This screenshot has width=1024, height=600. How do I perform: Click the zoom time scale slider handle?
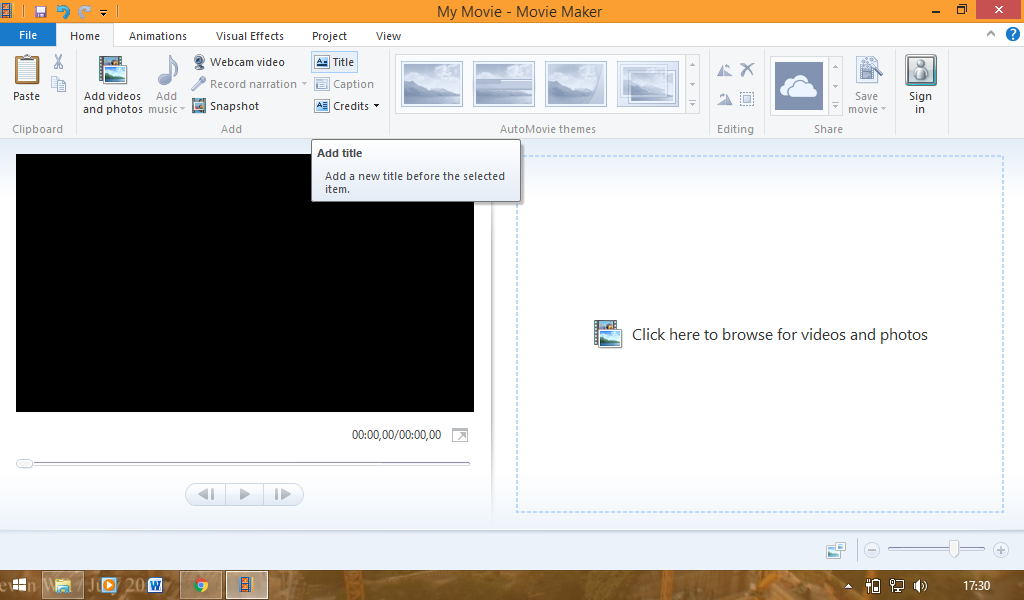[x=954, y=549]
